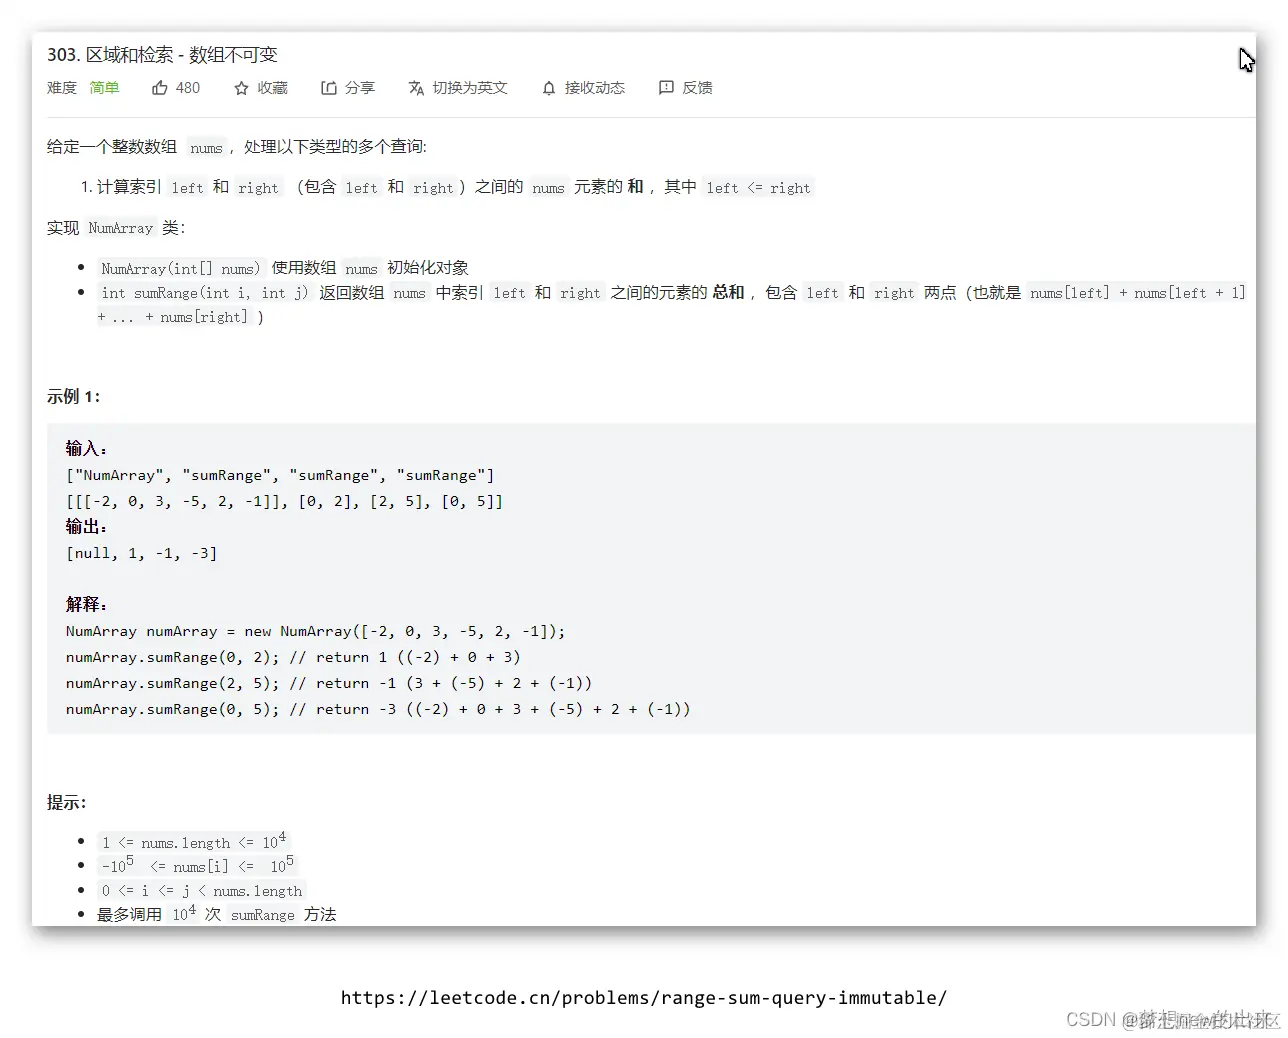
Task: Click the text NumArray(int[] nums)
Action: point(180,268)
